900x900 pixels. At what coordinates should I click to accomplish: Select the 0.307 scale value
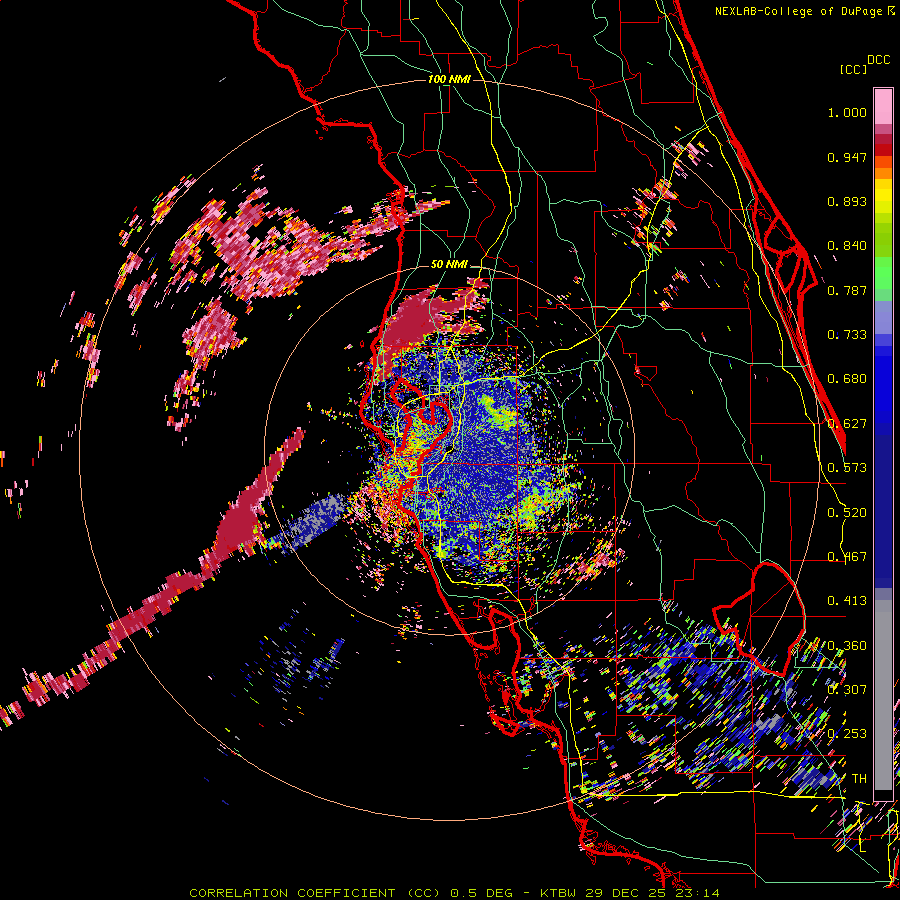point(847,690)
